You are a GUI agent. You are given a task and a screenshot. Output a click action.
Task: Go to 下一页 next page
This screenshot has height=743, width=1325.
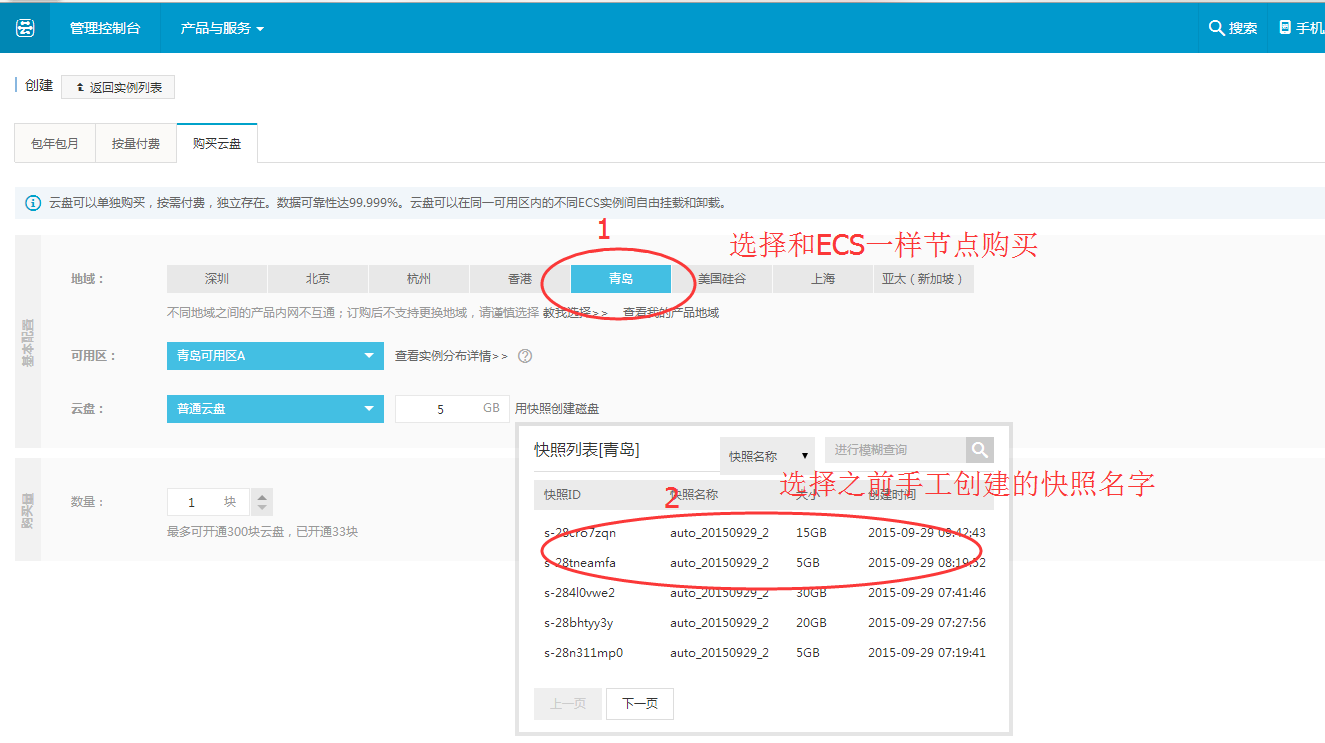[640, 704]
